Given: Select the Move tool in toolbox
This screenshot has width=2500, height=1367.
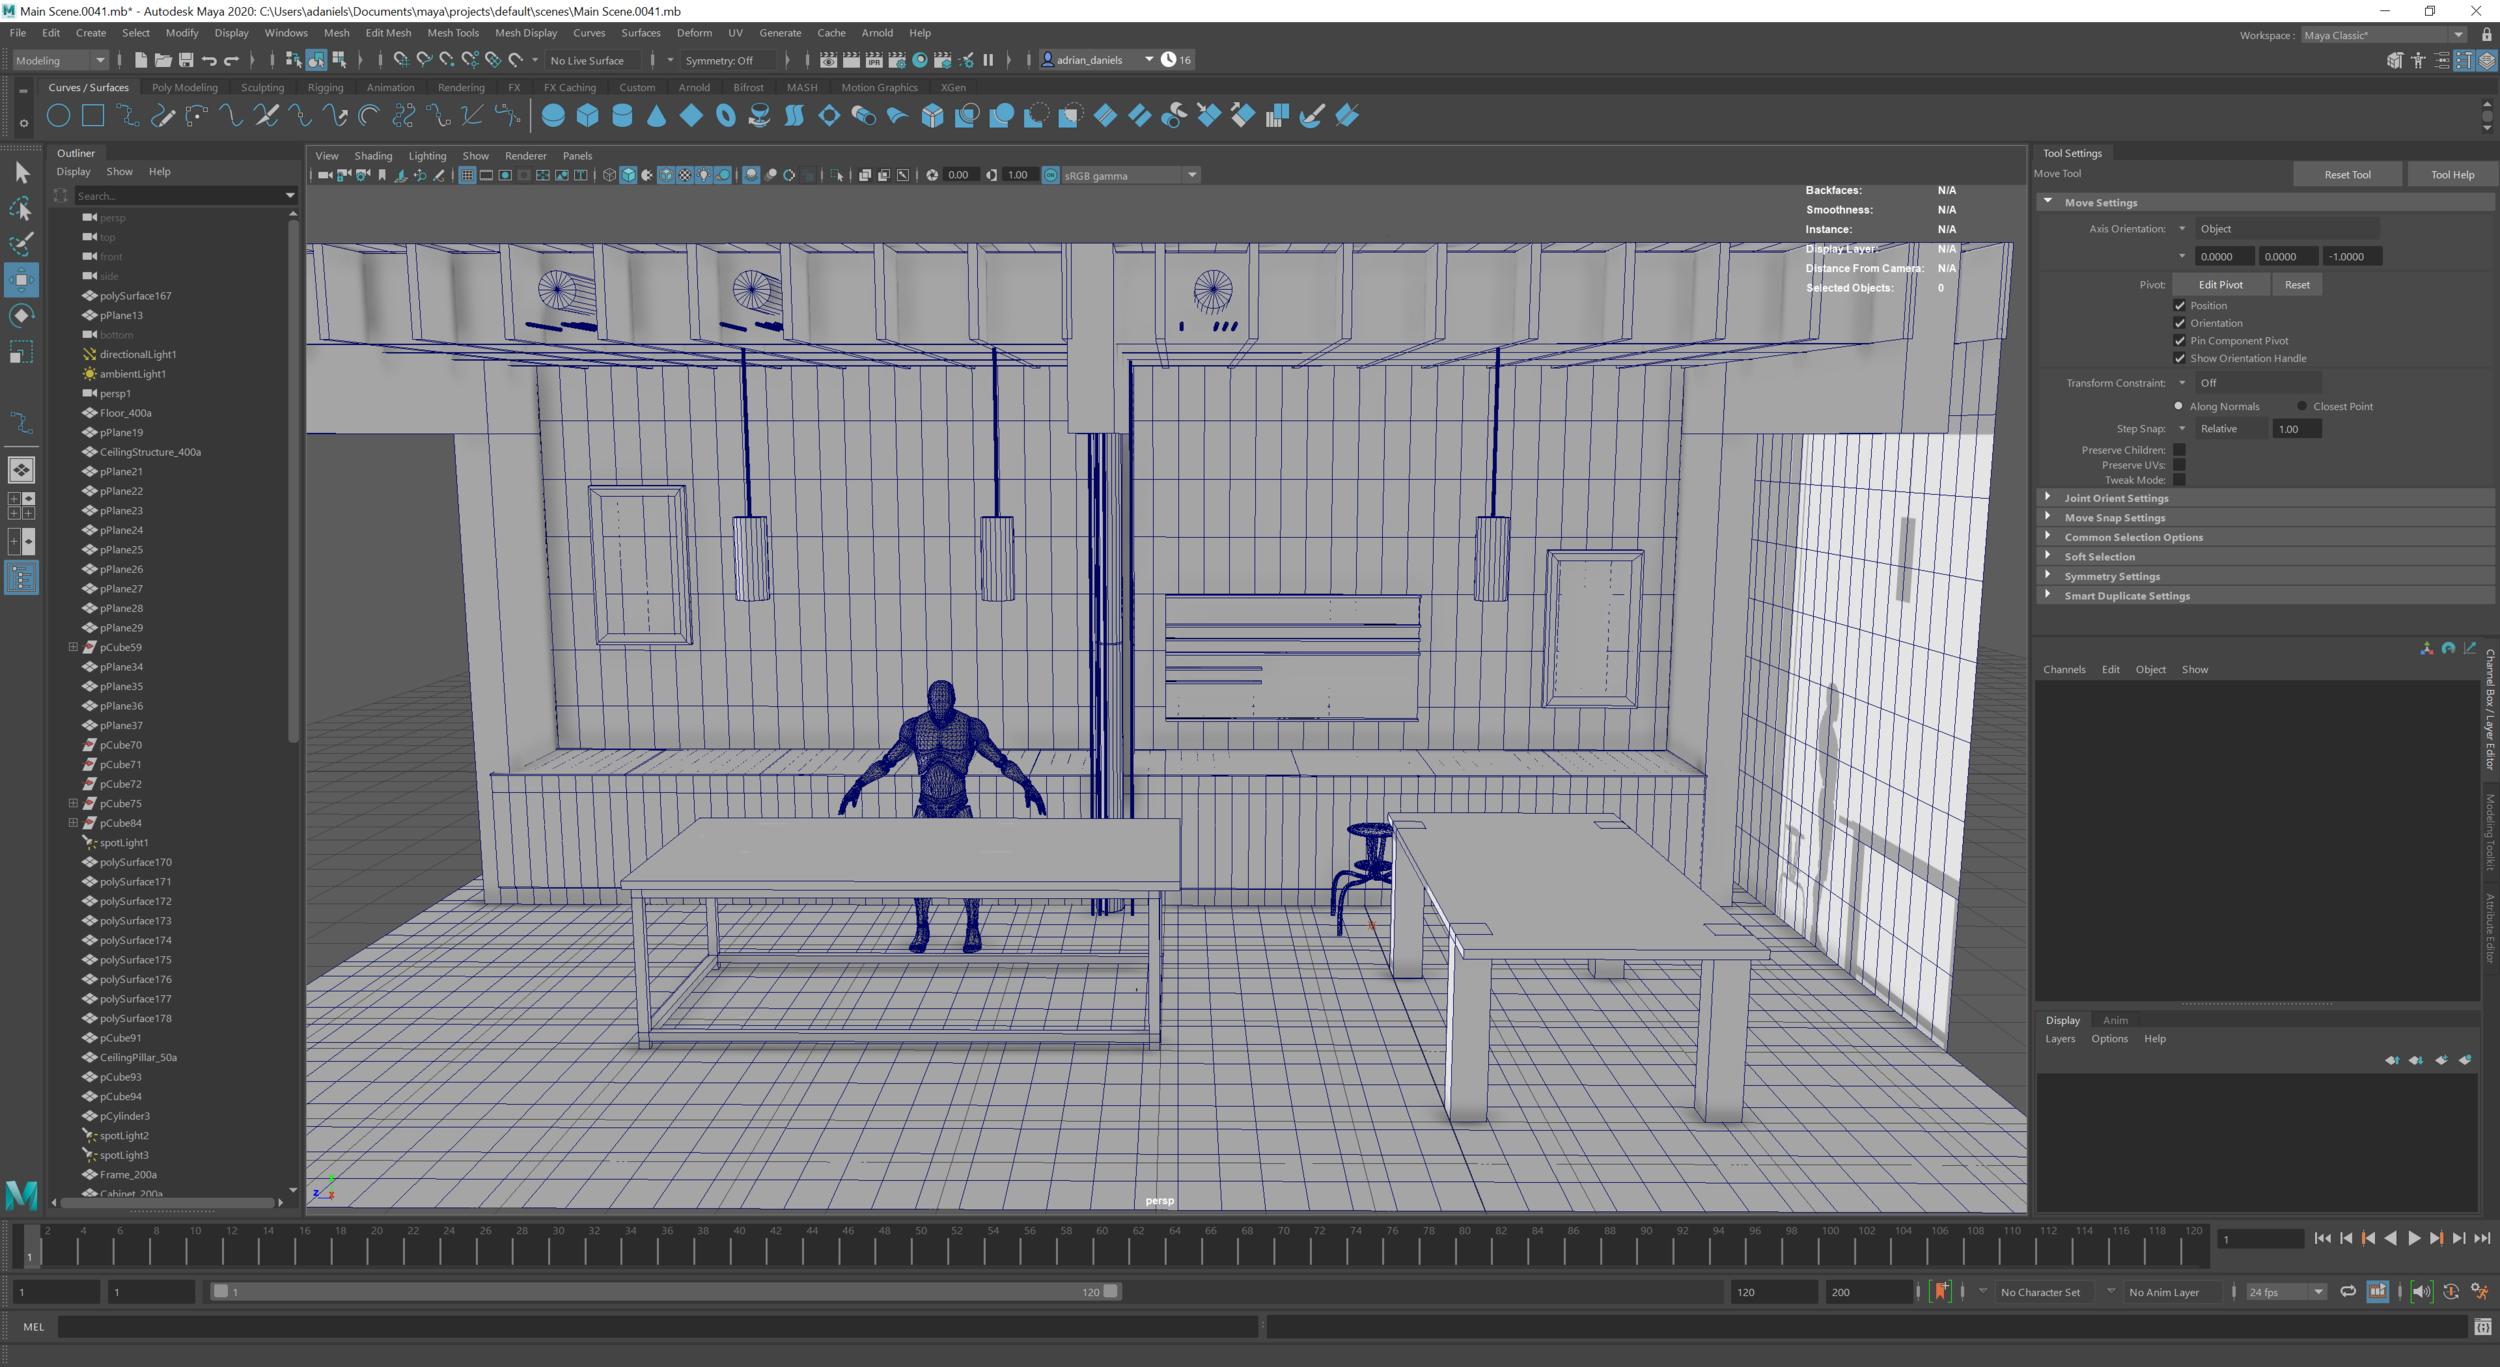Looking at the screenshot, I should coord(21,280).
